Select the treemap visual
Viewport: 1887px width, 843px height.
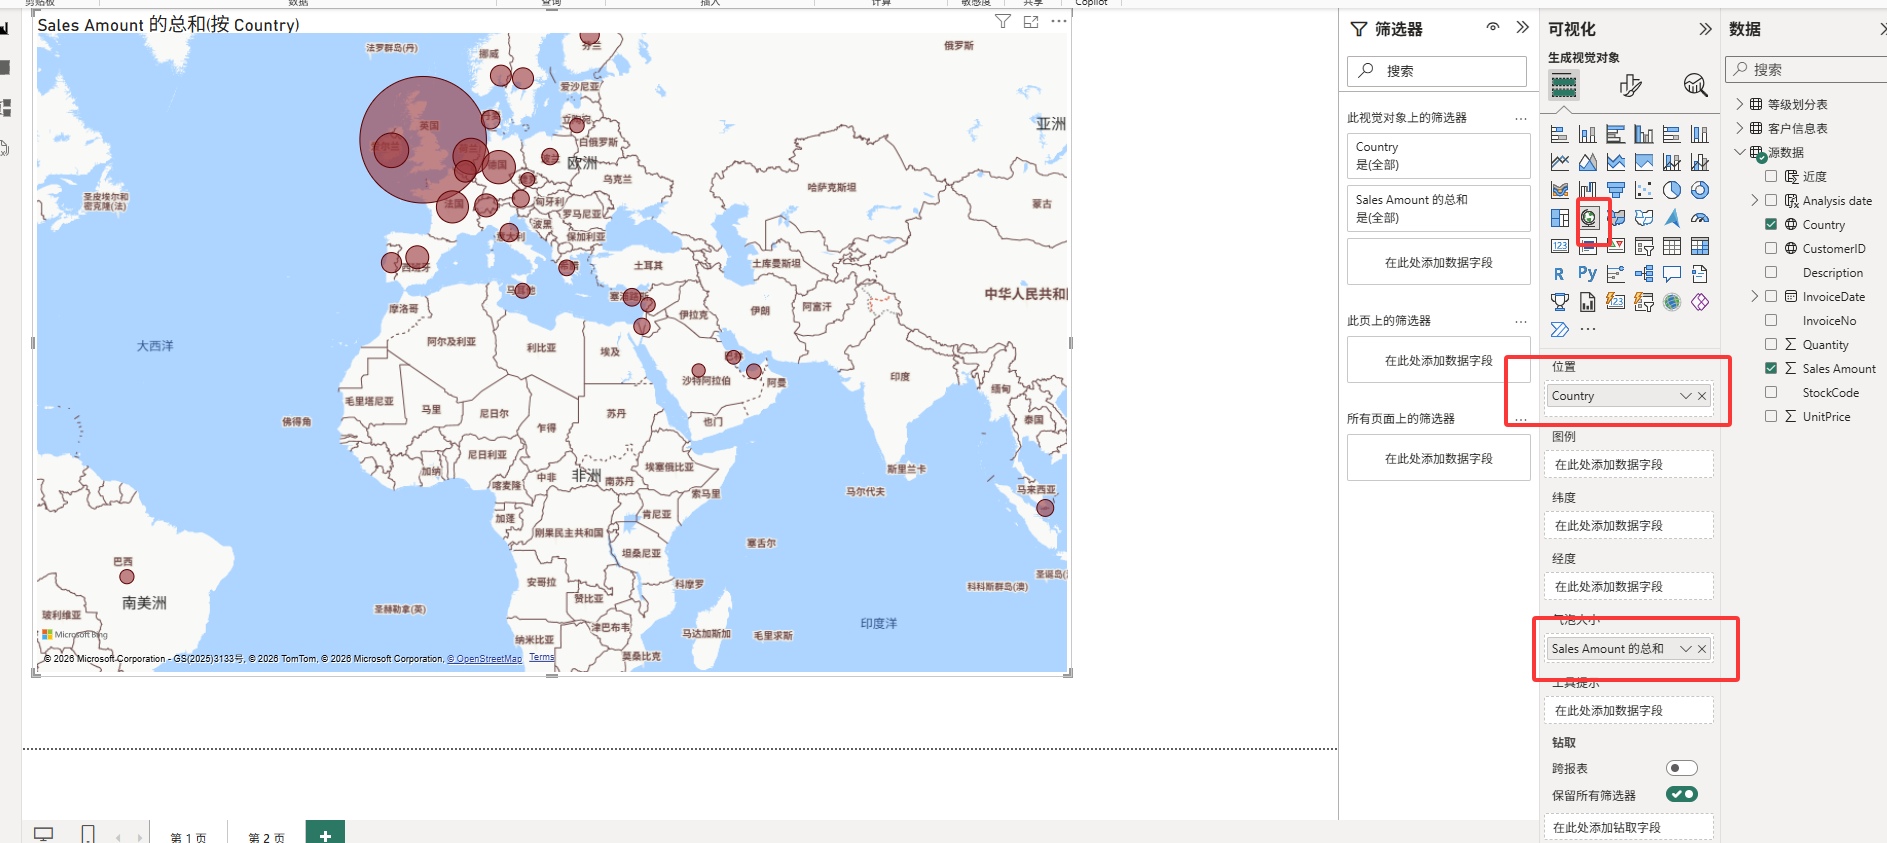[1559, 218]
